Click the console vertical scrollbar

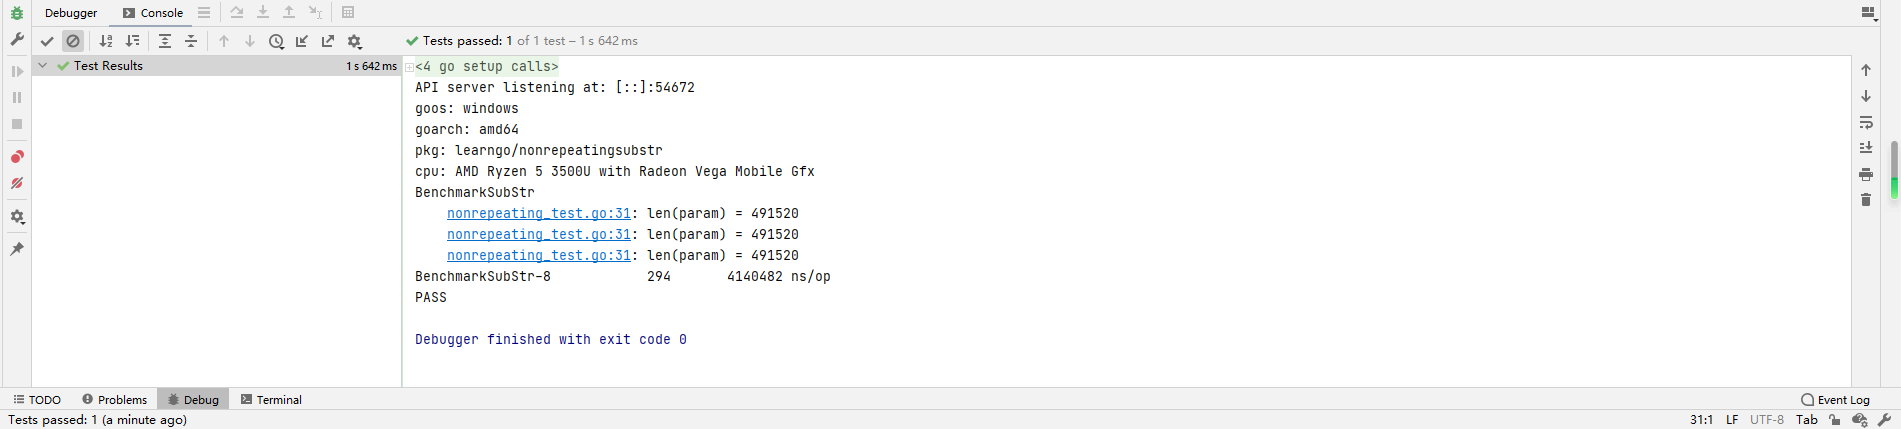(x=1894, y=170)
